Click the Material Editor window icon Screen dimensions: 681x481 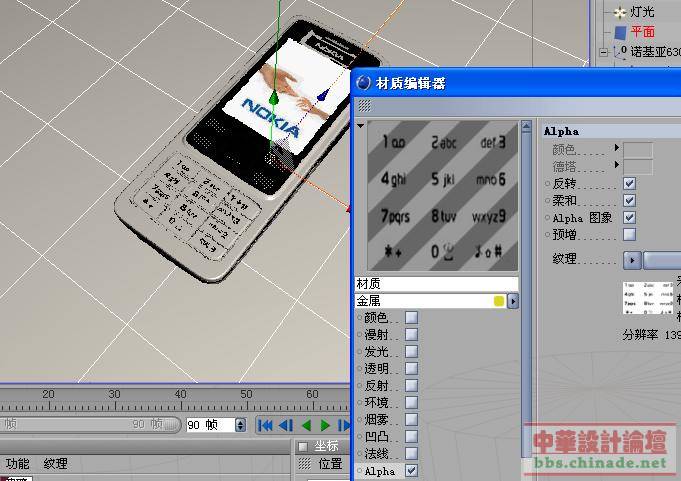click(363, 82)
